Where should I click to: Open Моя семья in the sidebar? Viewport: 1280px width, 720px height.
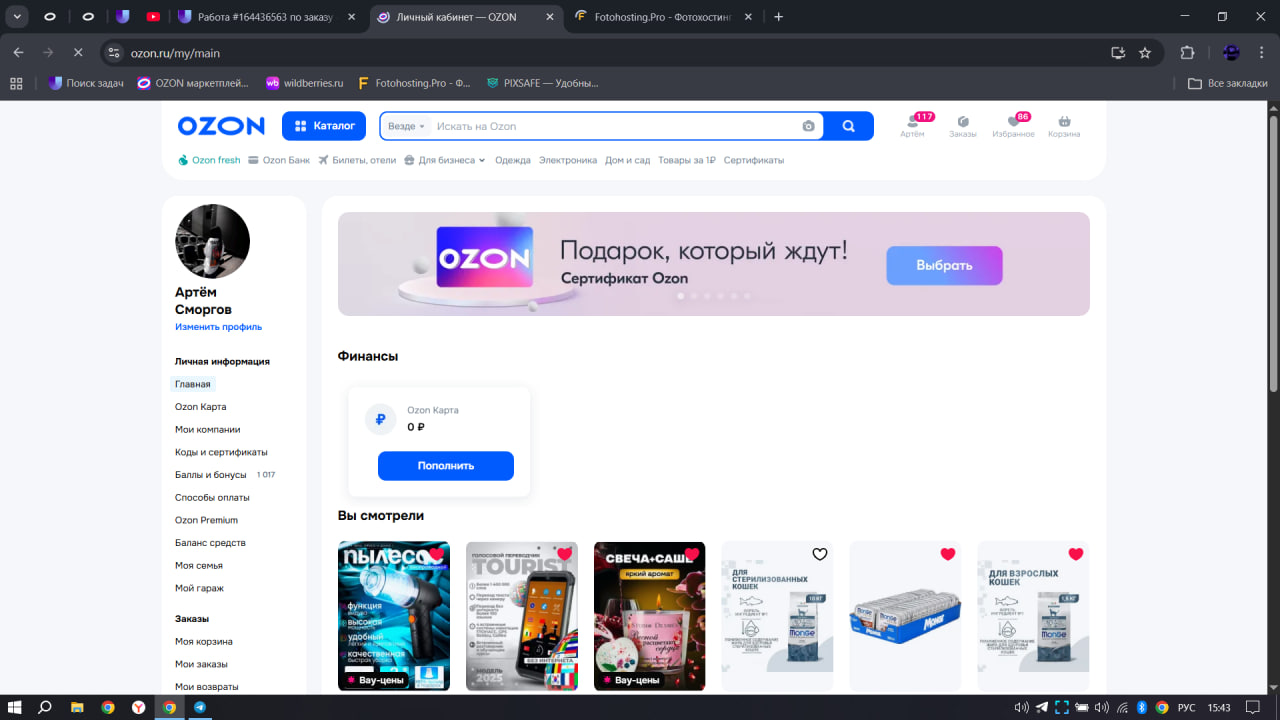click(198, 566)
